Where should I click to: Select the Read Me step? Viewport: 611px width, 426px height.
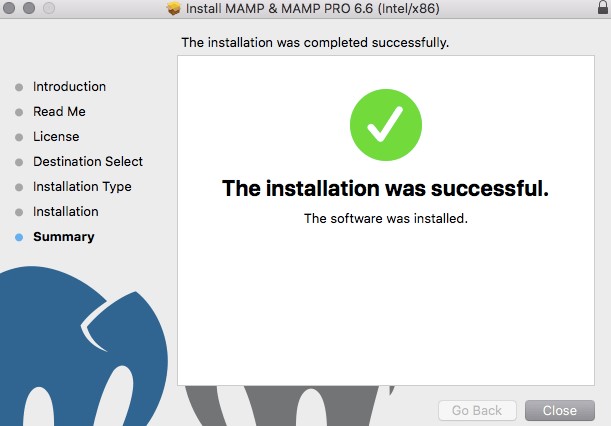pos(59,111)
